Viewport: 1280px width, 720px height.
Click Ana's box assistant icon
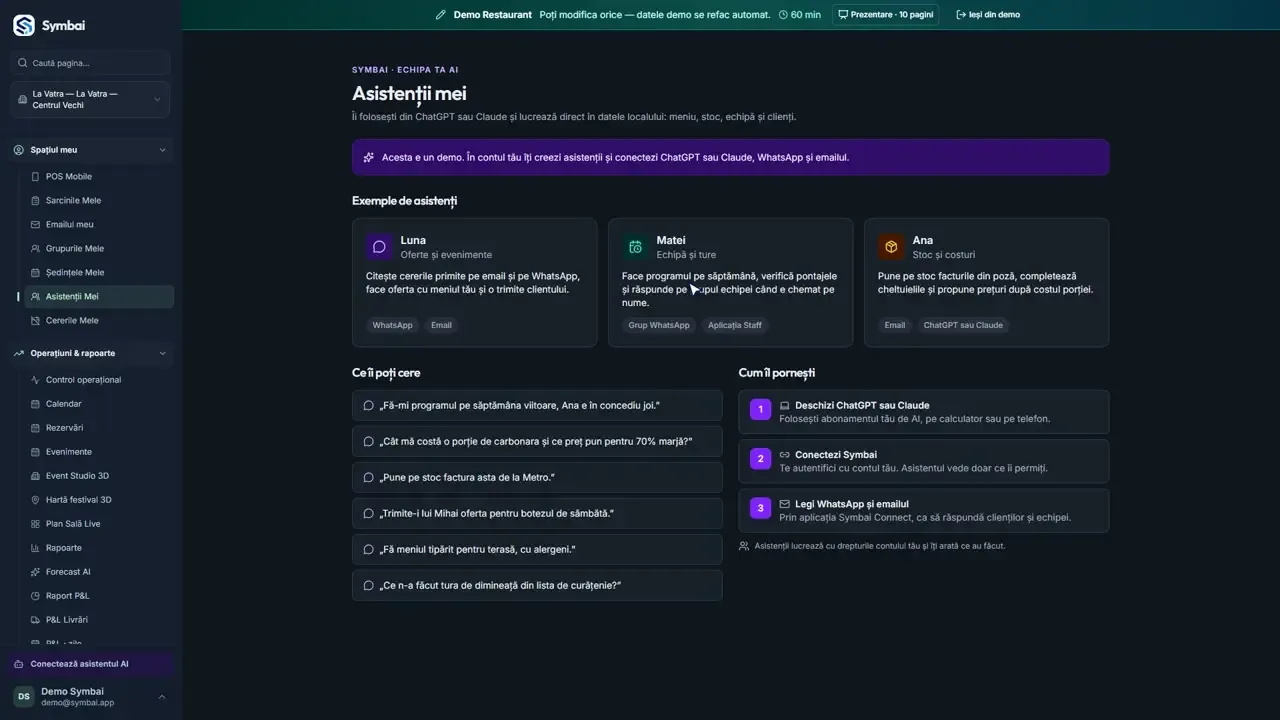pos(891,247)
